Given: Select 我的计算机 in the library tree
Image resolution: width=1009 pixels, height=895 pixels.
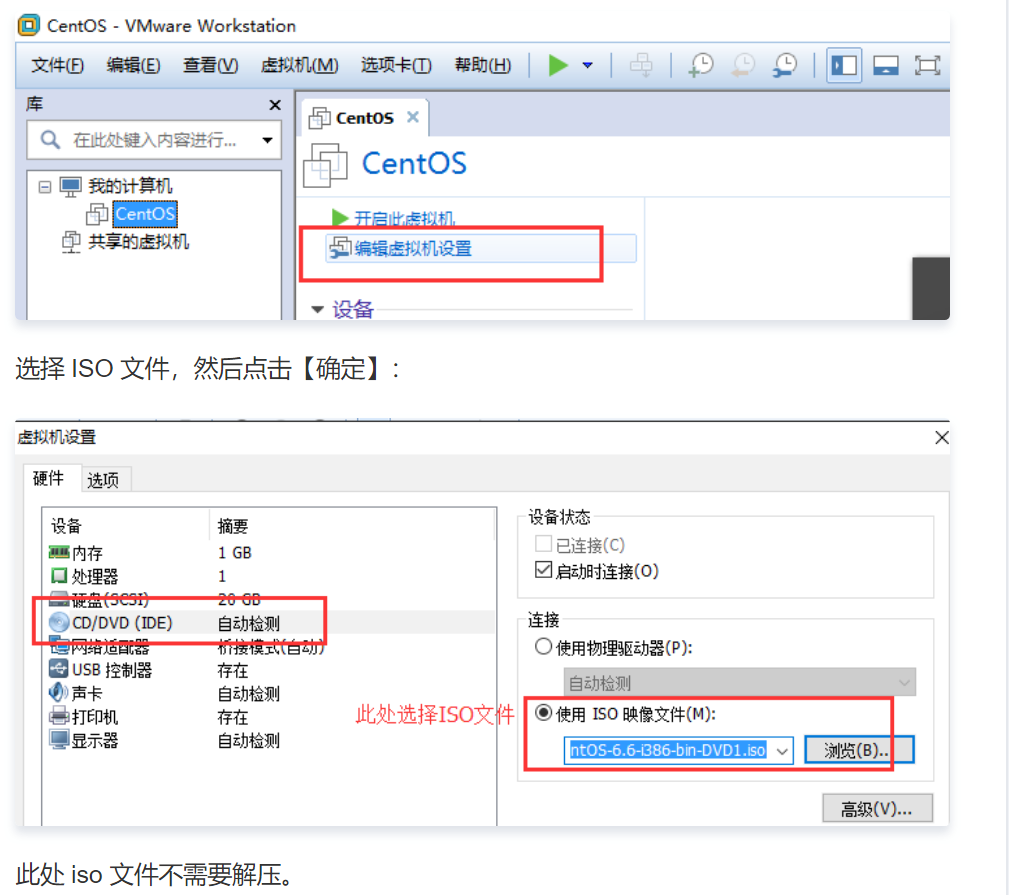Looking at the screenshot, I should [130, 186].
